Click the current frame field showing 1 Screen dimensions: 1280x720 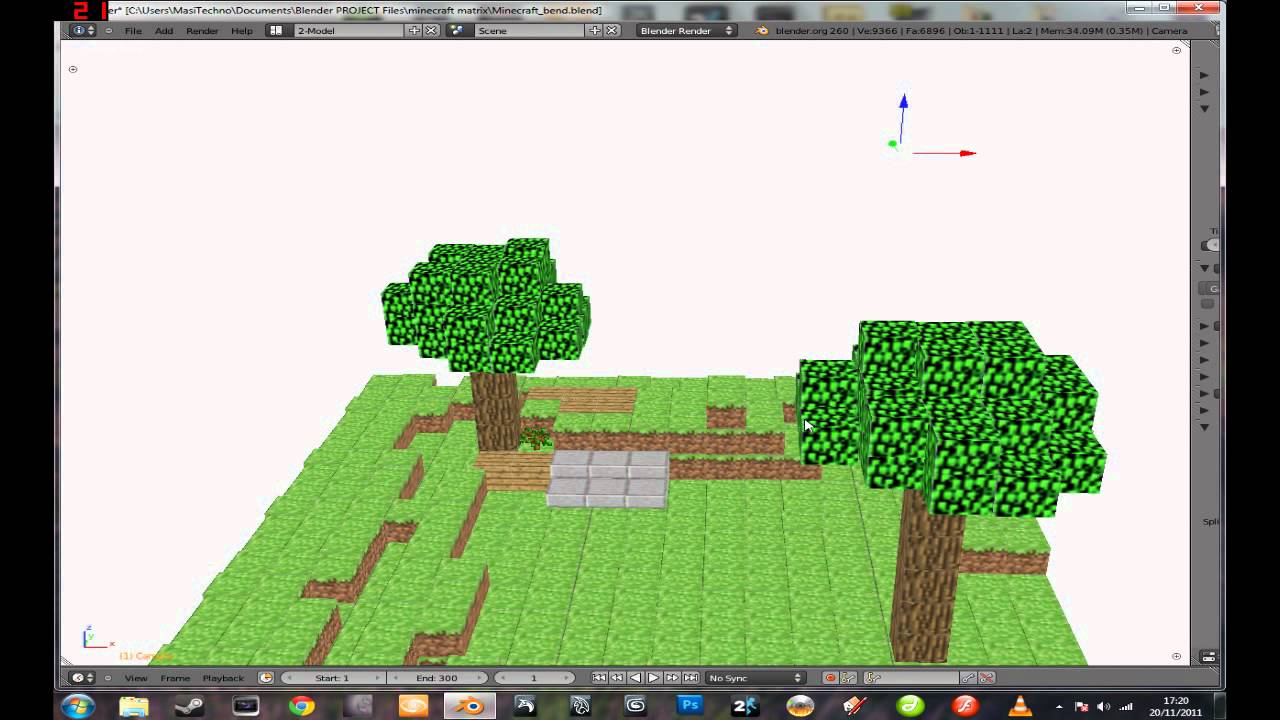point(534,677)
